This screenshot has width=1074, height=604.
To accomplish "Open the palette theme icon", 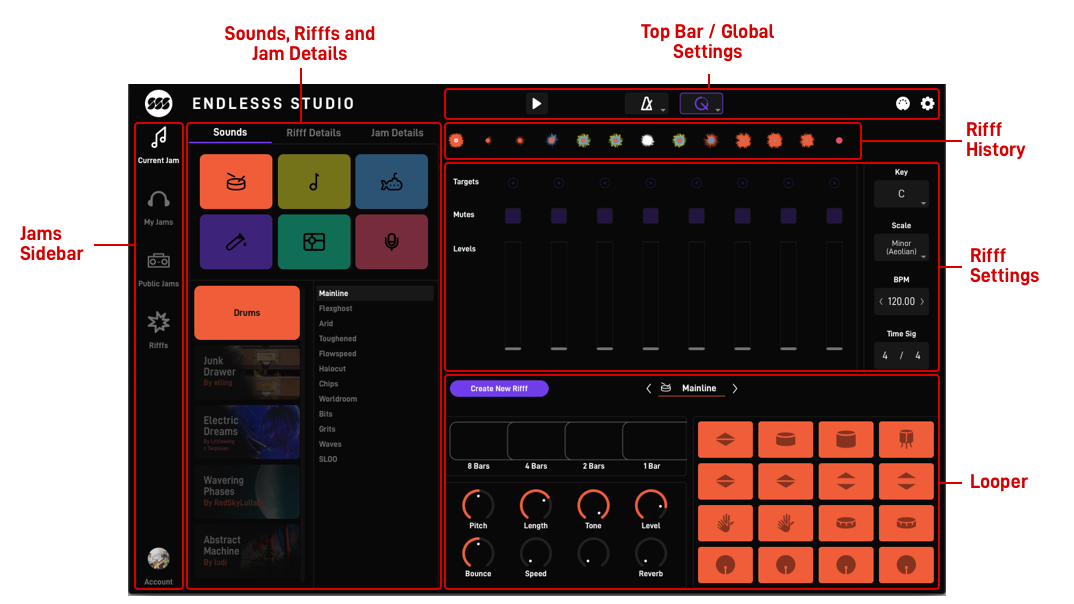I will [903, 103].
